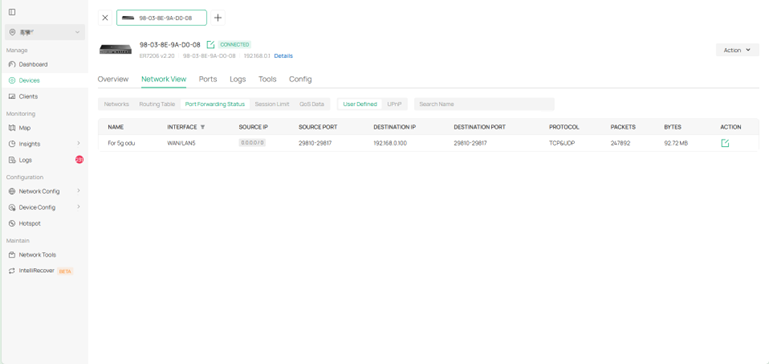The width and height of the screenshot is (769, 364).
Task: Click the Dashboard gauge icon
Action: (x=12, y=64)
